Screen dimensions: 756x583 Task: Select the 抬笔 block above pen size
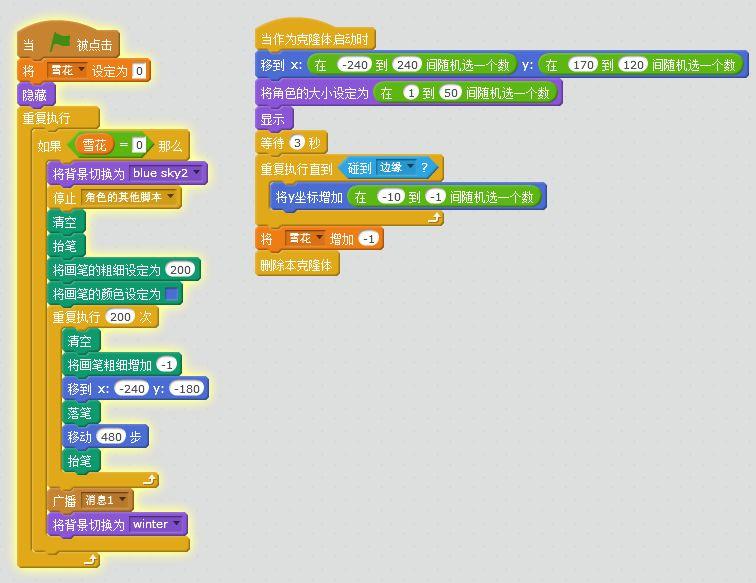(x=66, y=245)
